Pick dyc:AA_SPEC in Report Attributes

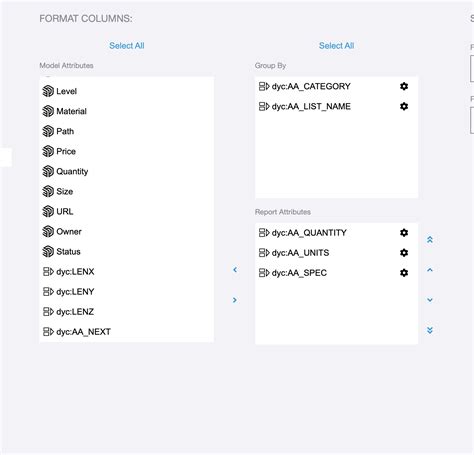(336, 273)
